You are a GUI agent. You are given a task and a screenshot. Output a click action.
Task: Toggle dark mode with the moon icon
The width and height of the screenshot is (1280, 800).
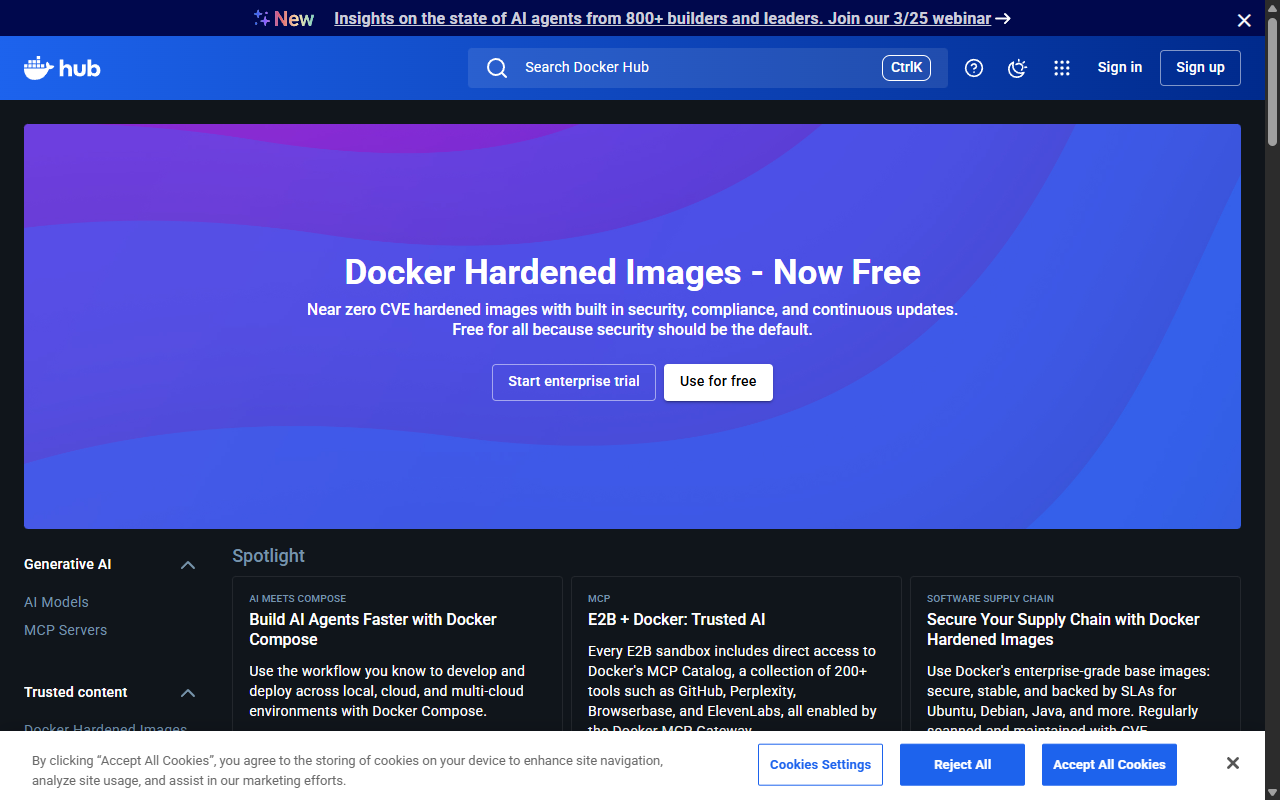(1017, 68)
